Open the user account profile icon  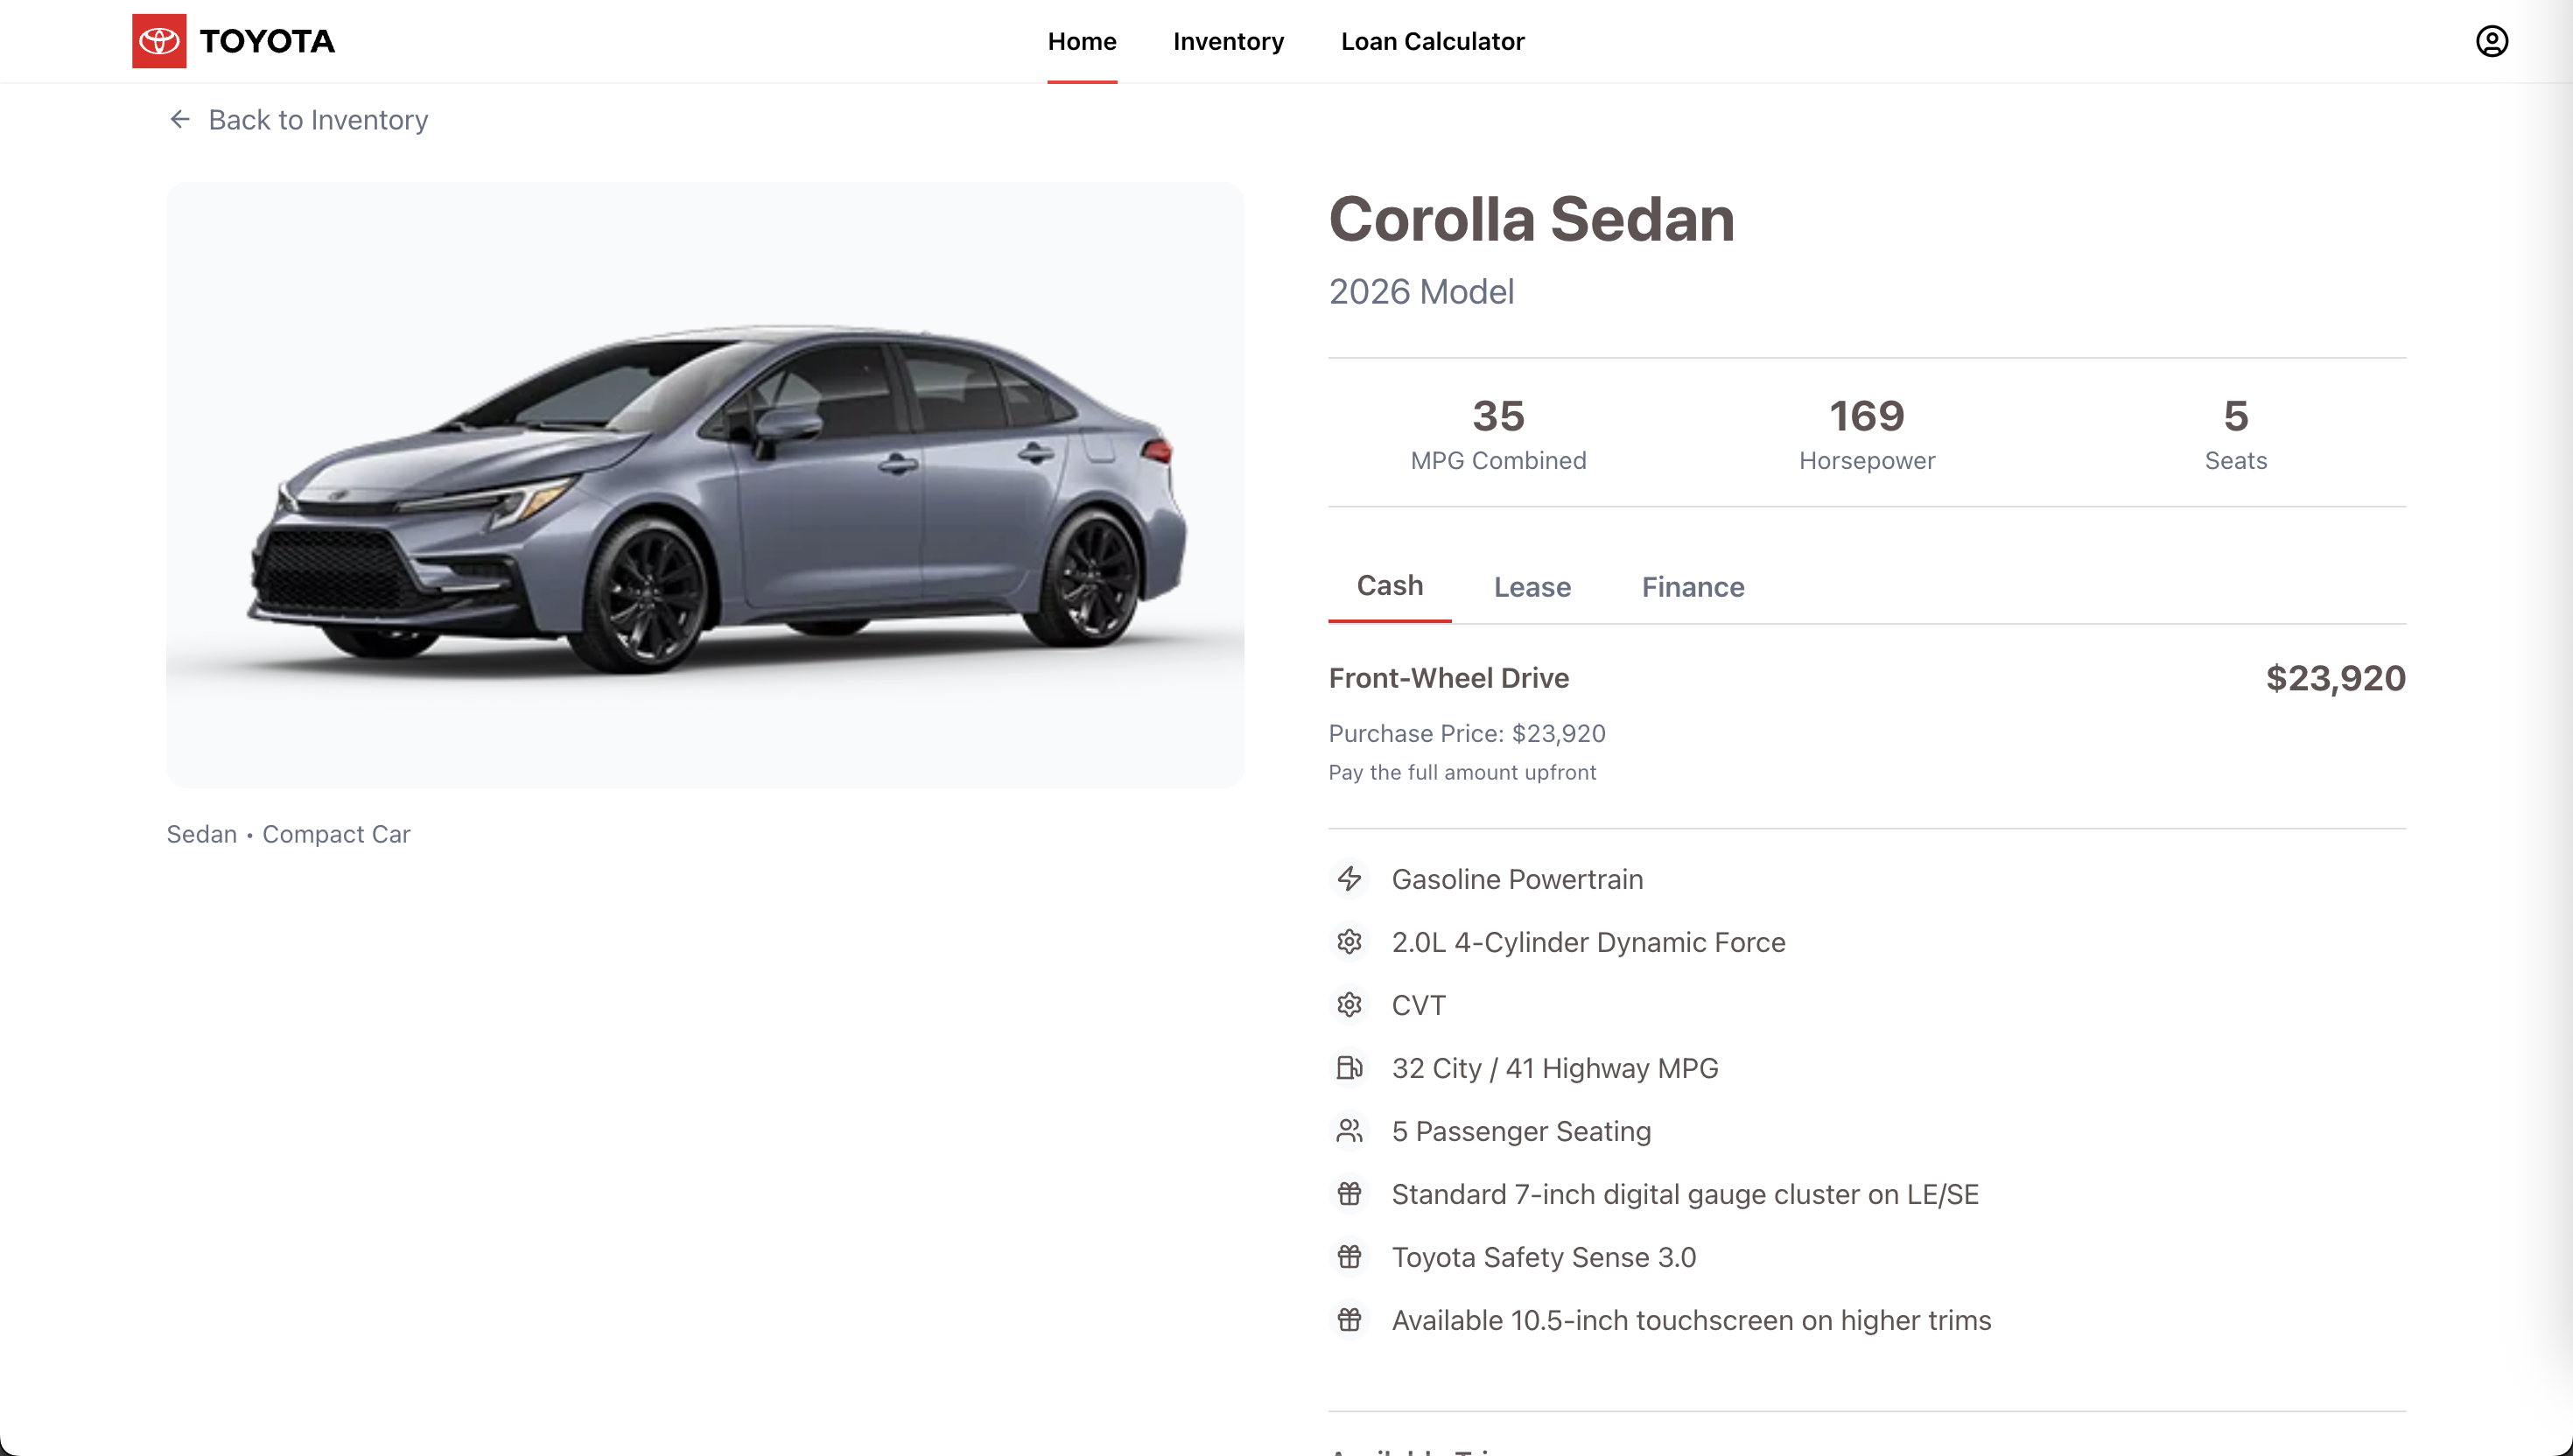point(2491,41)
